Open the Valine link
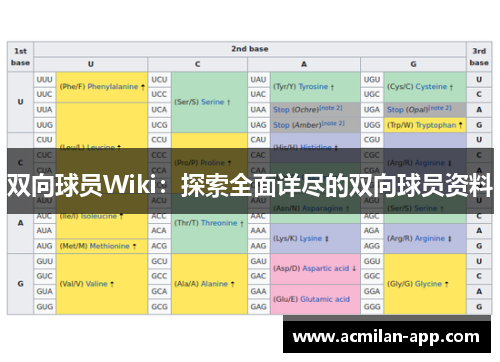This screenshot has height=362, width=500. pyautogui.click(x=97, y=284)
